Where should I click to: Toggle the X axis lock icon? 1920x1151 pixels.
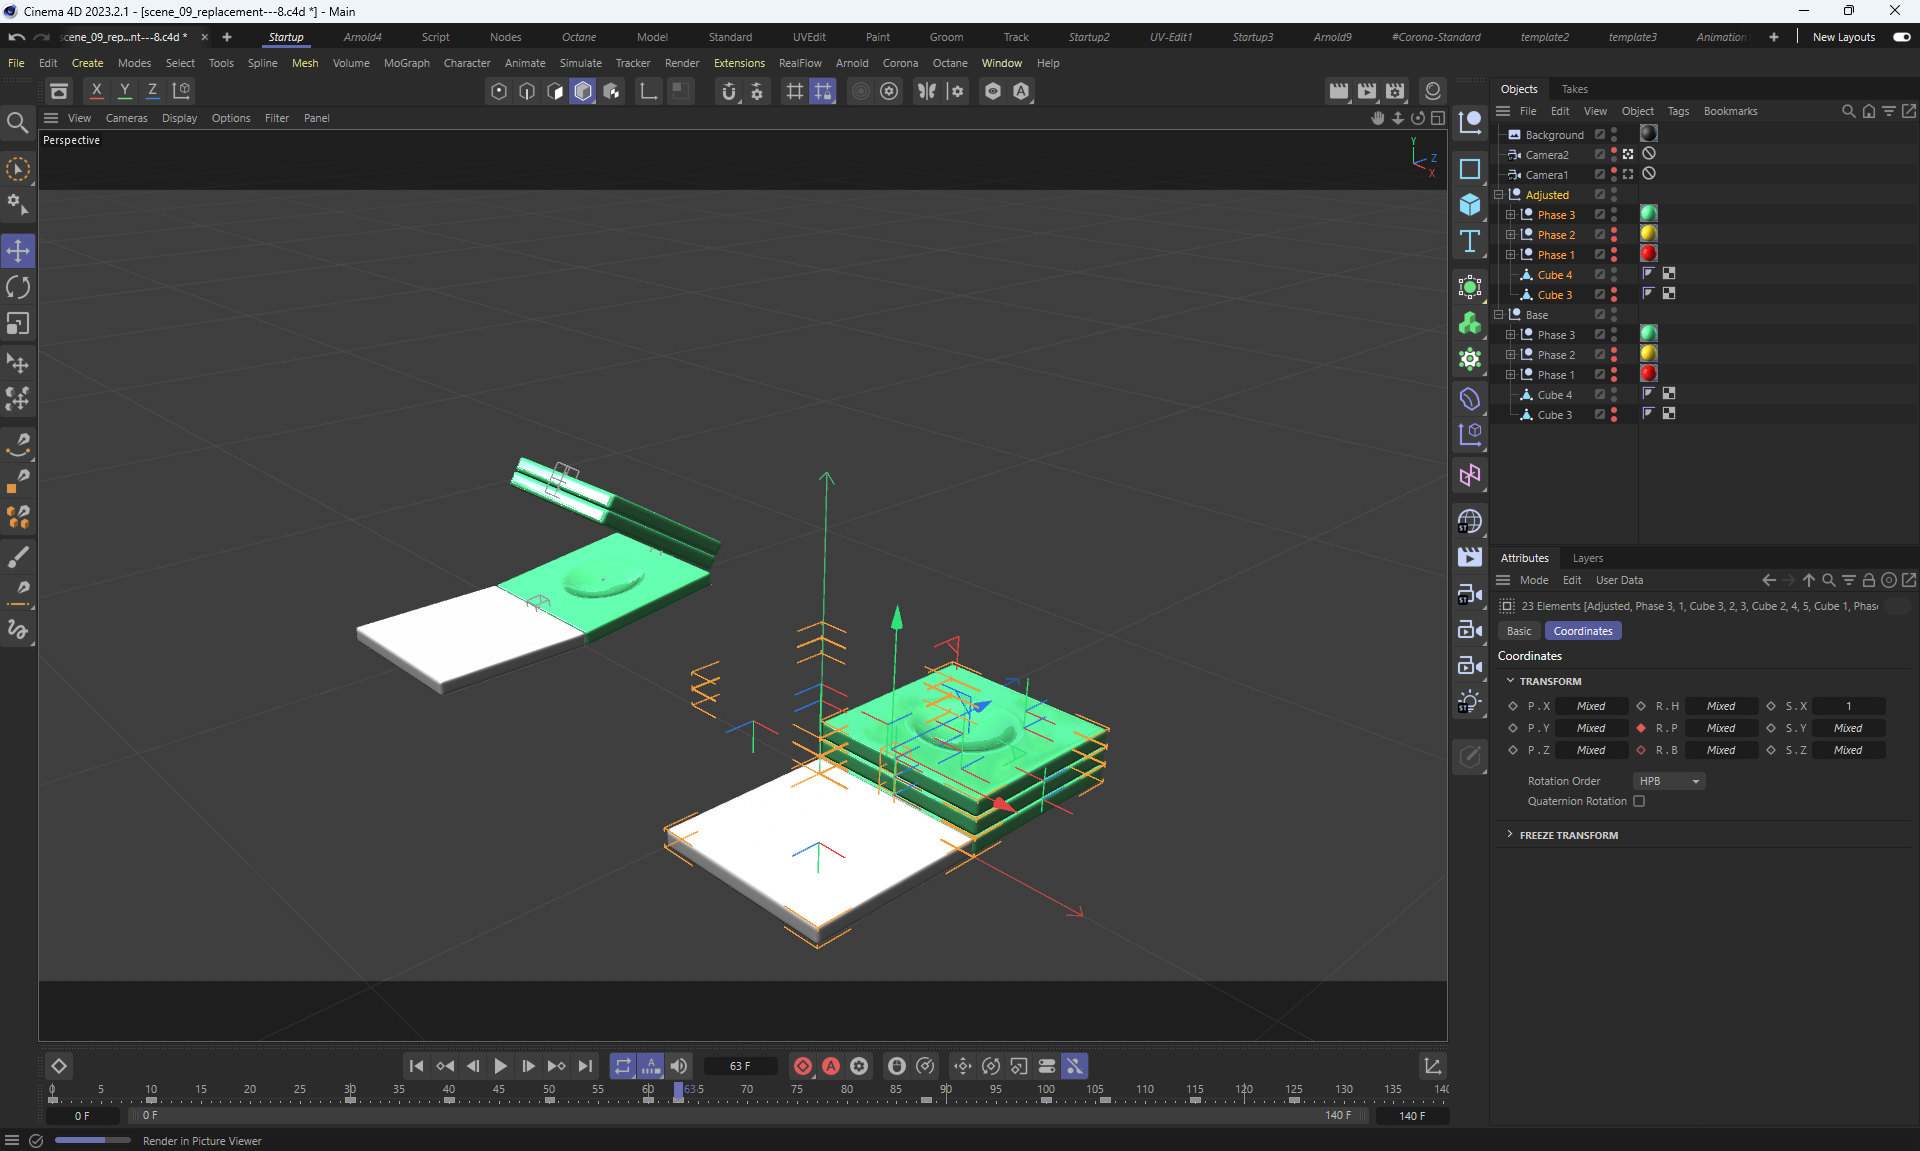pyautogui.click(x=96, y=91)
